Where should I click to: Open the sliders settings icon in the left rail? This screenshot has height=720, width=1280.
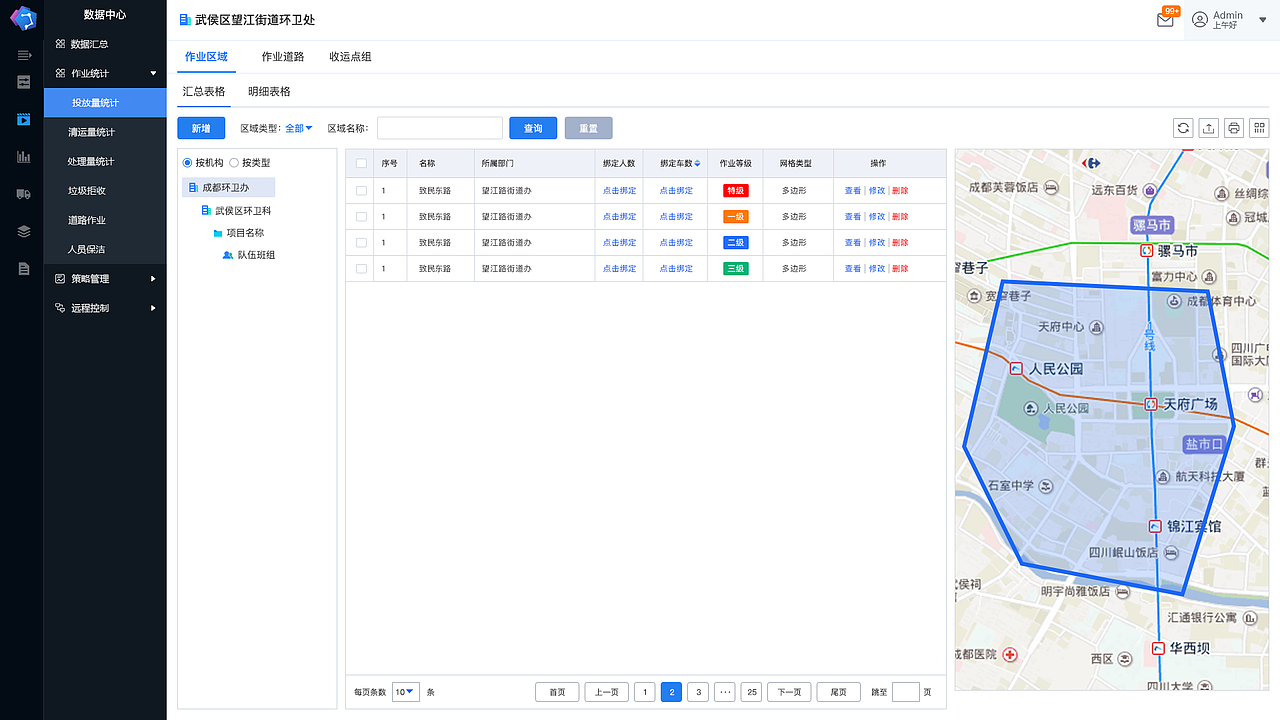click(x=24, y=82)
